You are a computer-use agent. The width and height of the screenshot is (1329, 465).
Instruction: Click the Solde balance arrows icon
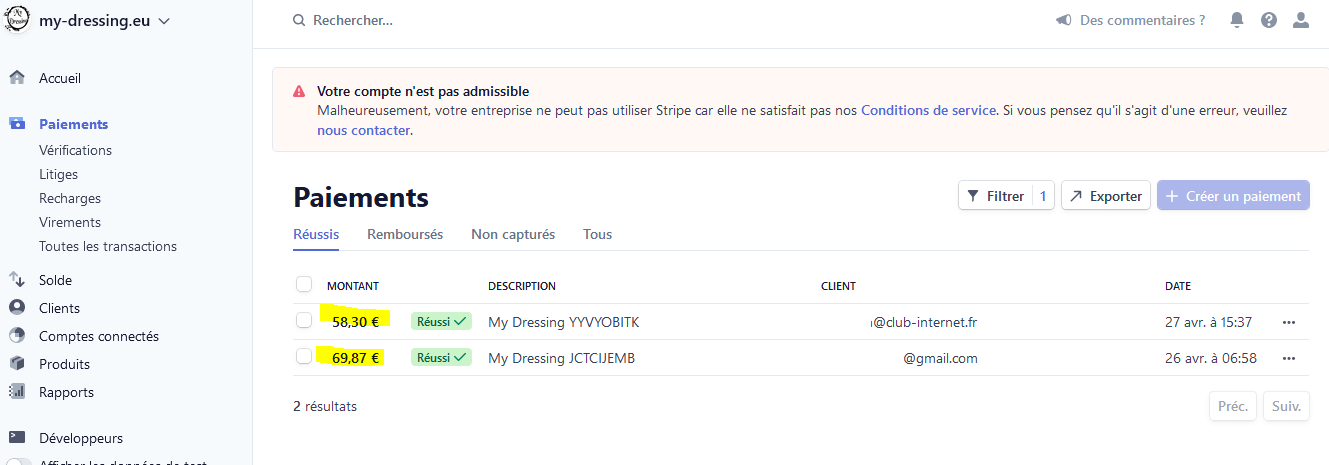pos(17,280)
